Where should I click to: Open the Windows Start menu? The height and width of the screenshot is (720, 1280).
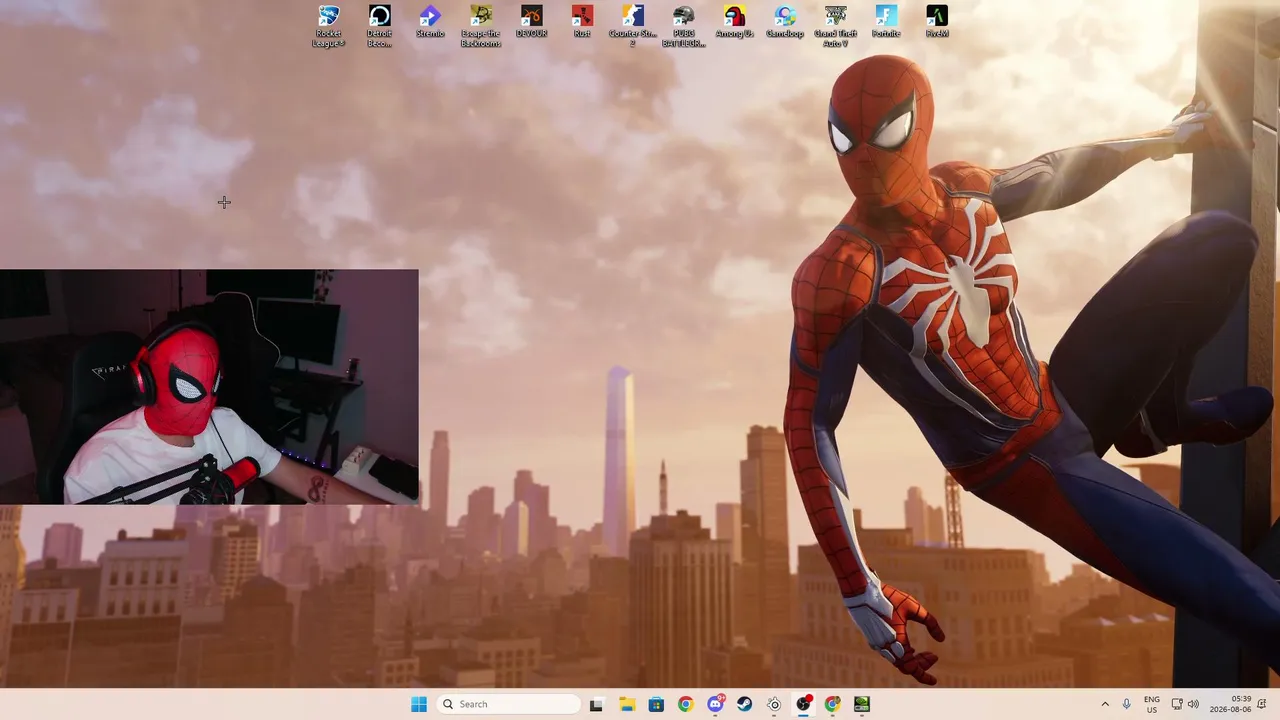[419, 704]
